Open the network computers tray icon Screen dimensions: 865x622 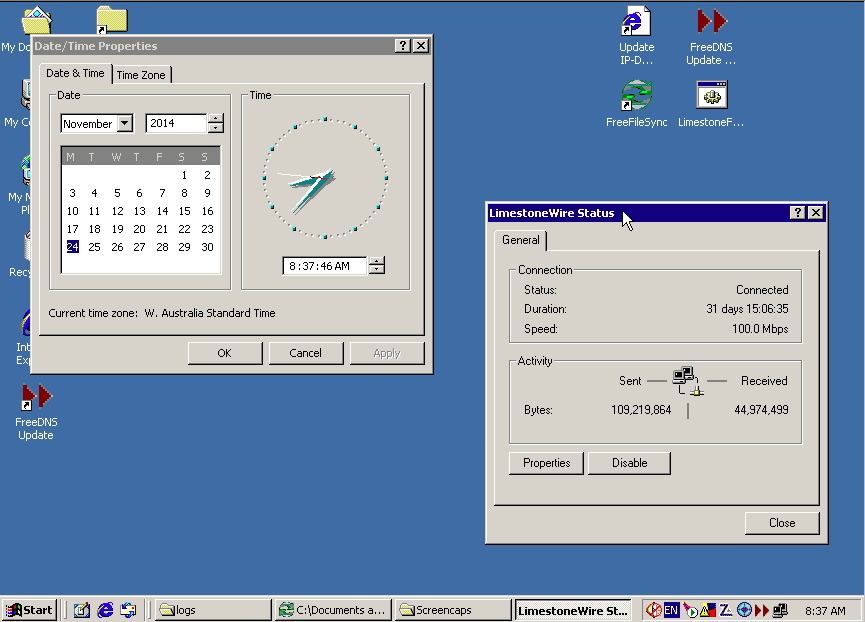coord(780,610)
